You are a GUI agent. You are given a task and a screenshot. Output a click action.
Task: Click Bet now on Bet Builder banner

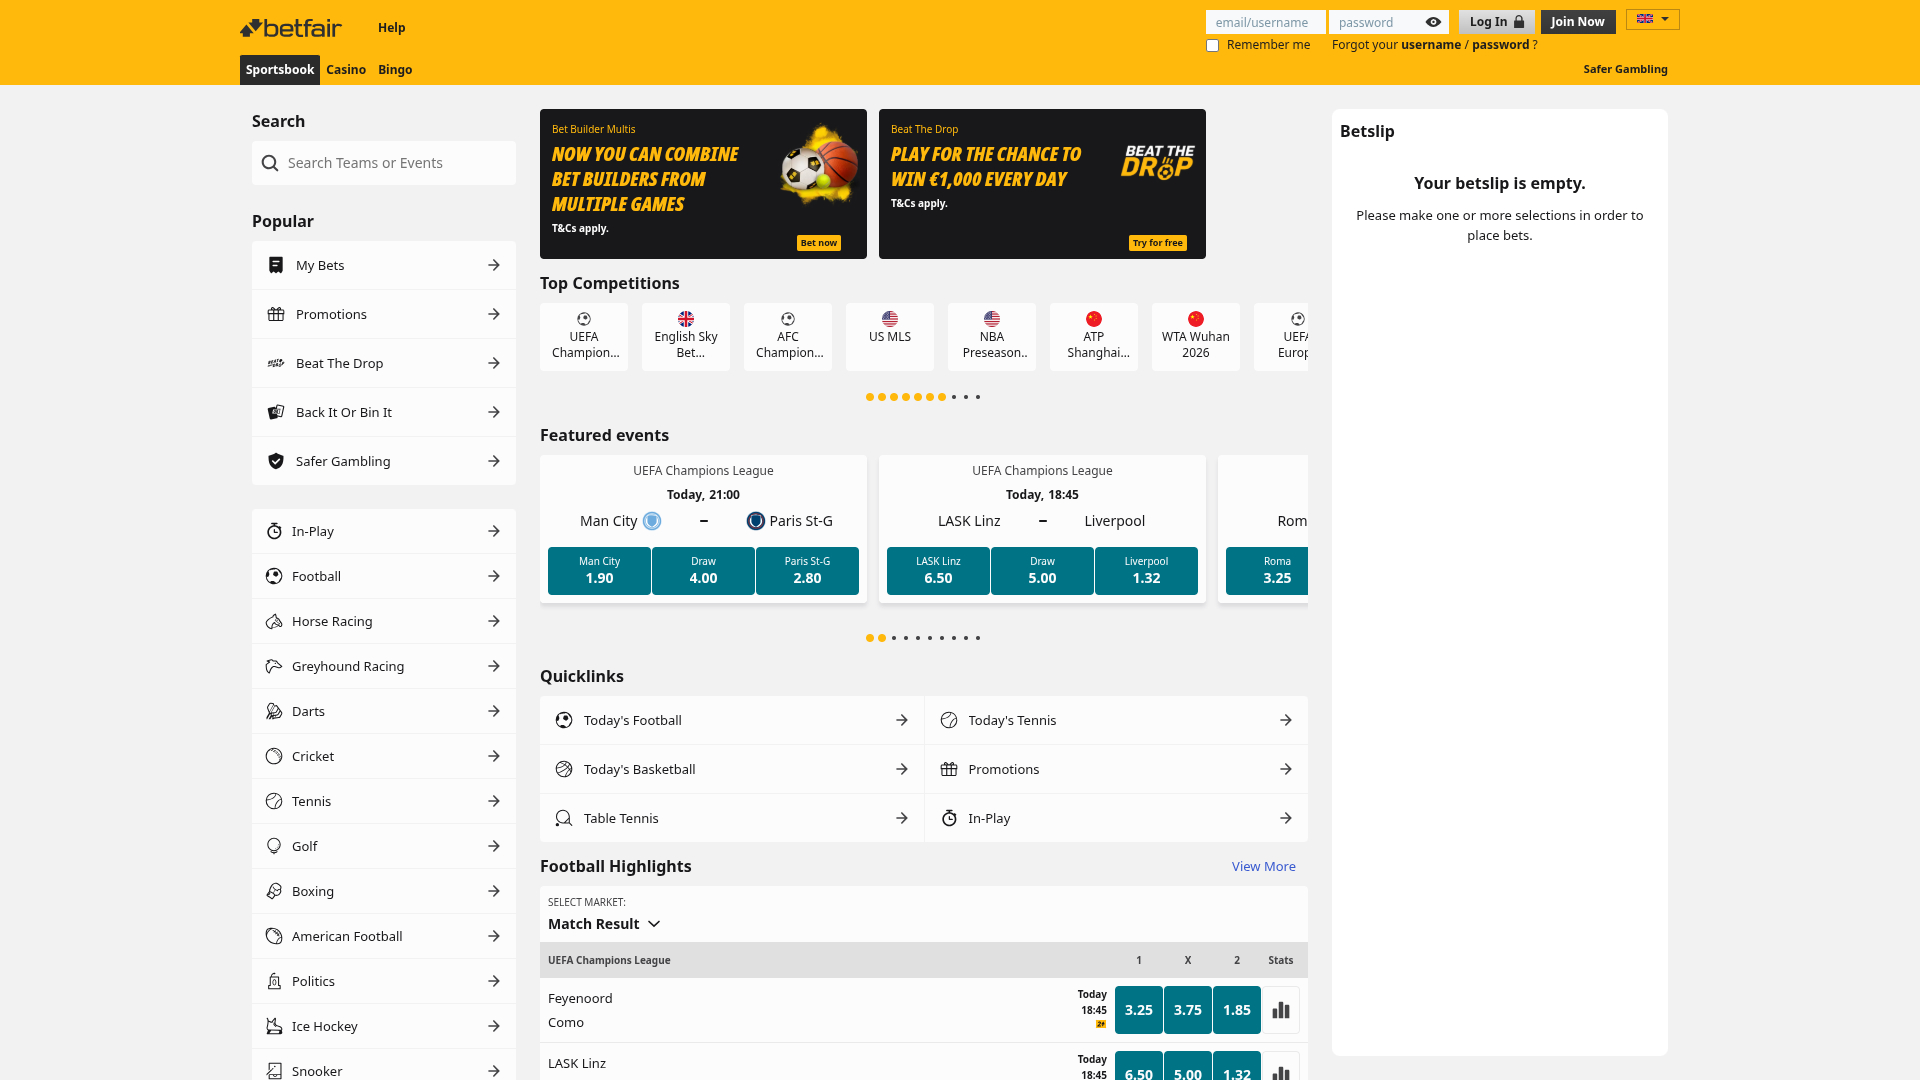click(x=819, y=243)
